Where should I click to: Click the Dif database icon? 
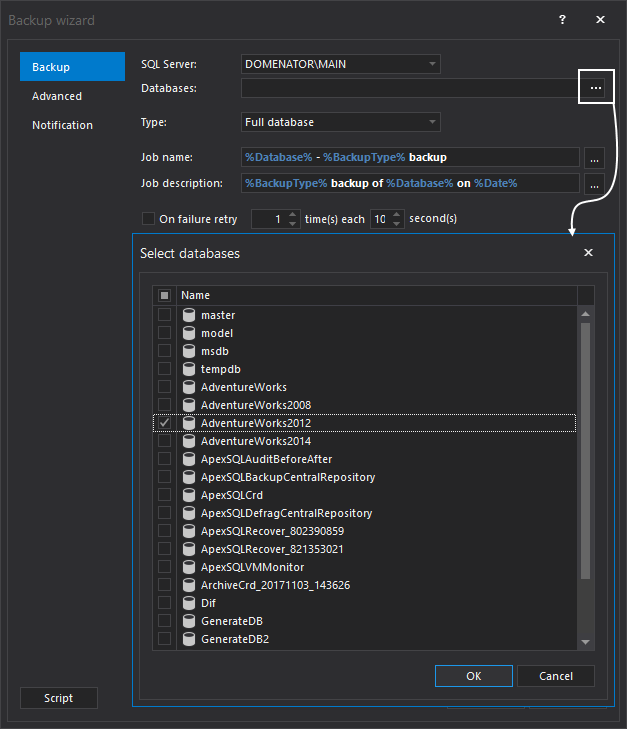[189, 603]
